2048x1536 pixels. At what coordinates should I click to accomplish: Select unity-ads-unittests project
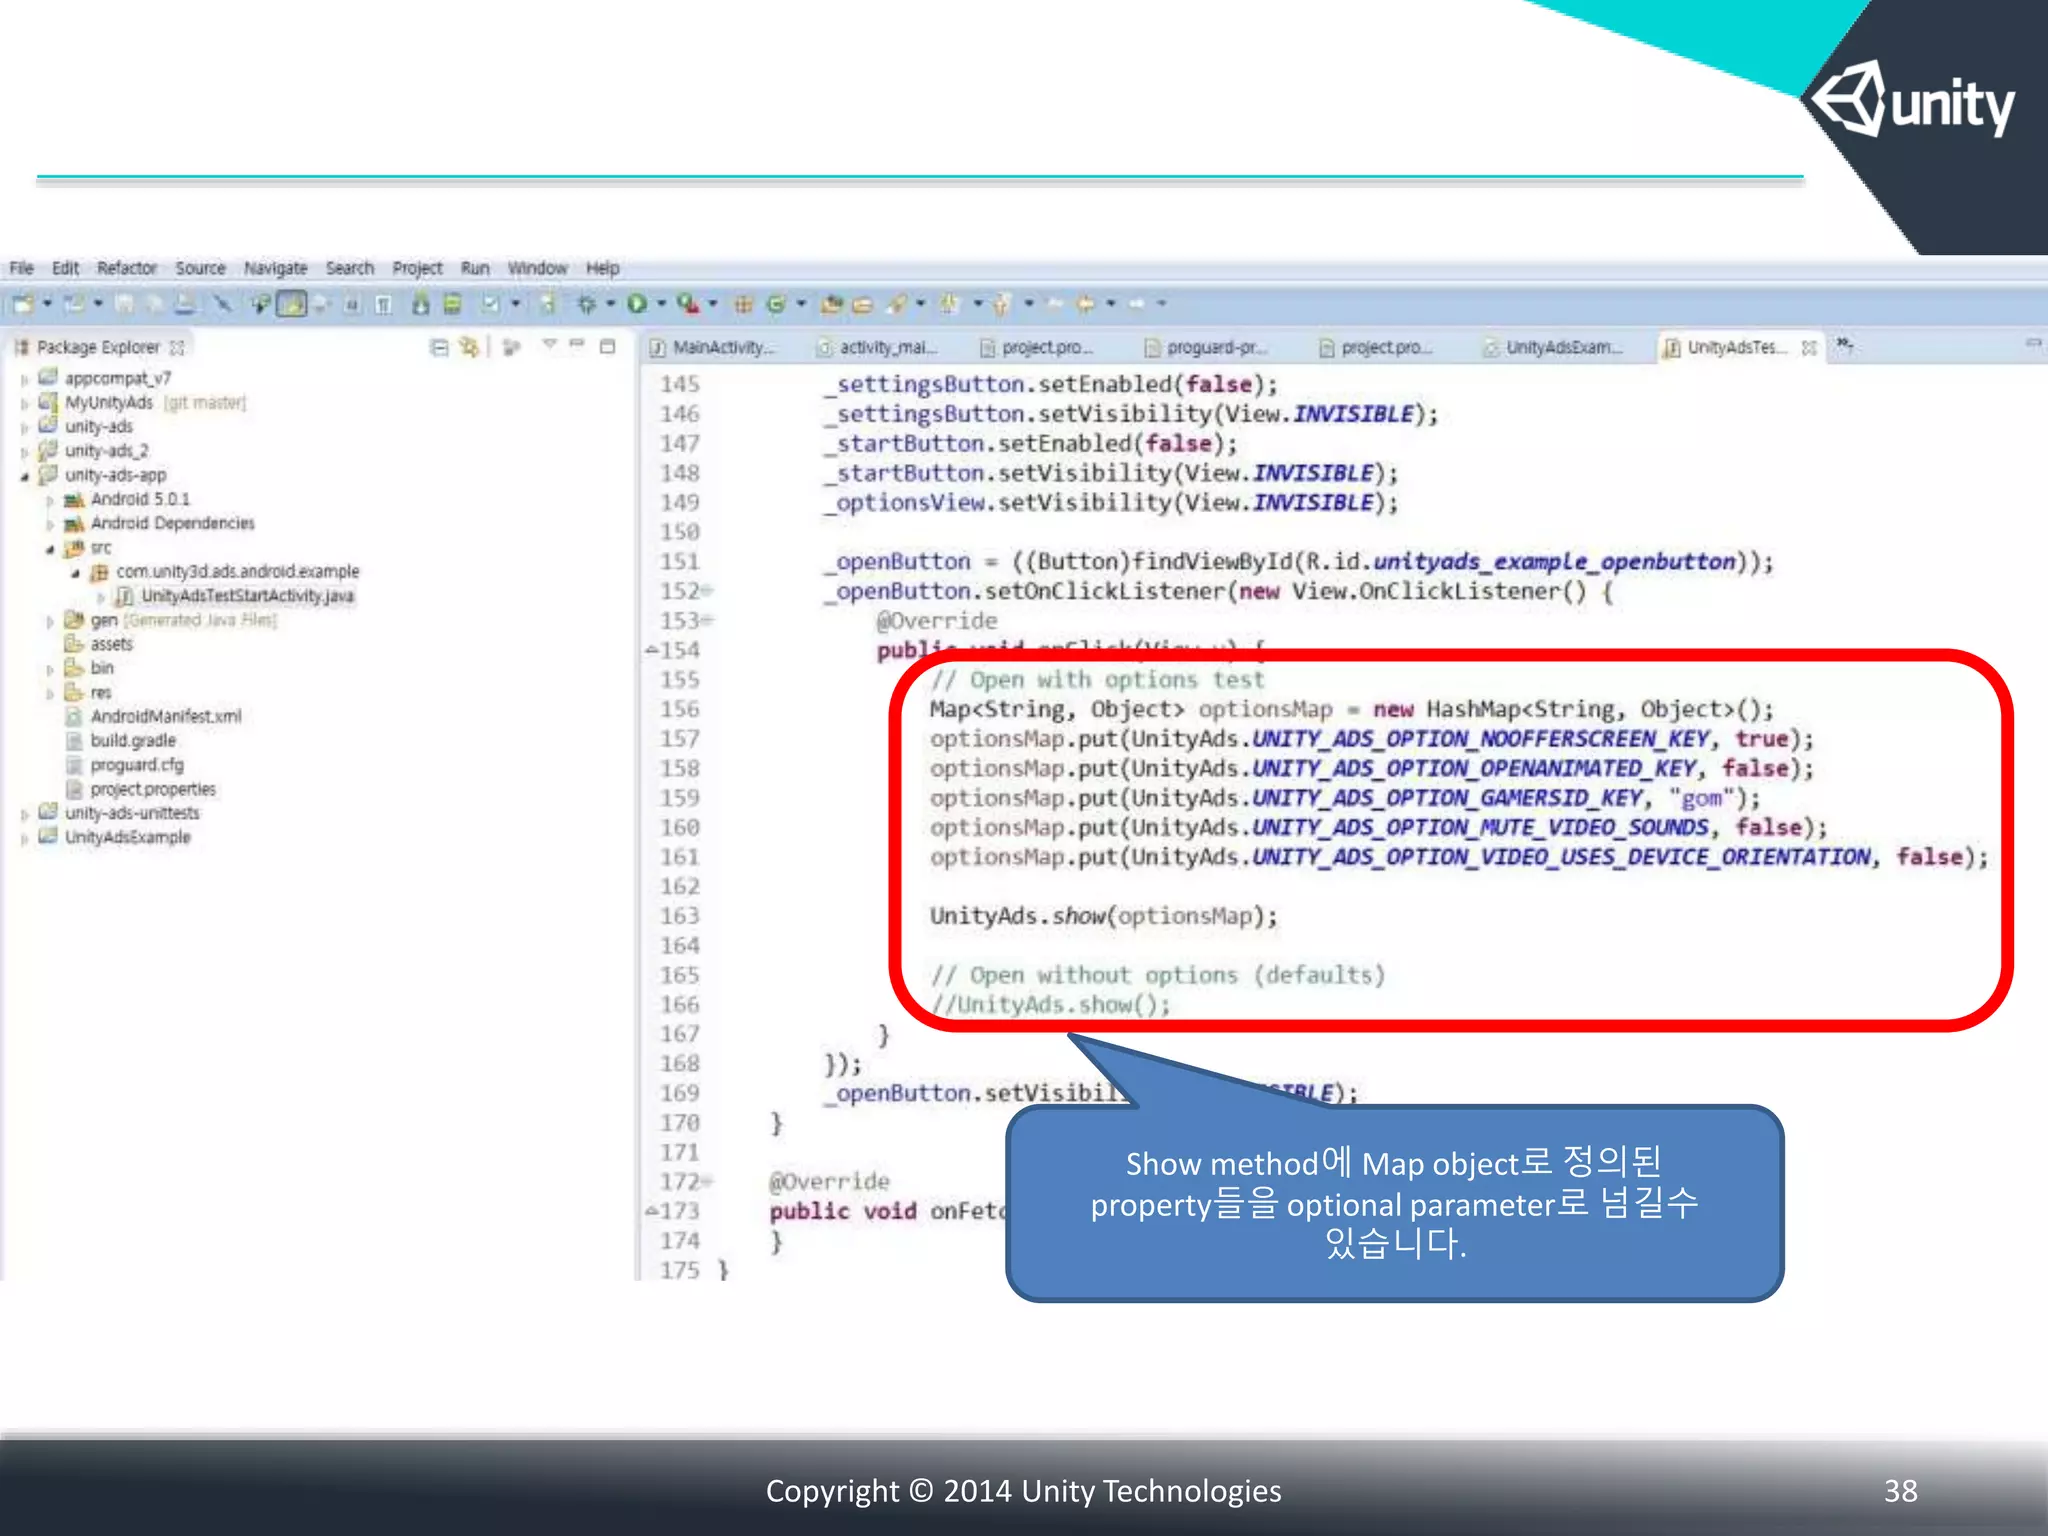click(132, 813)
